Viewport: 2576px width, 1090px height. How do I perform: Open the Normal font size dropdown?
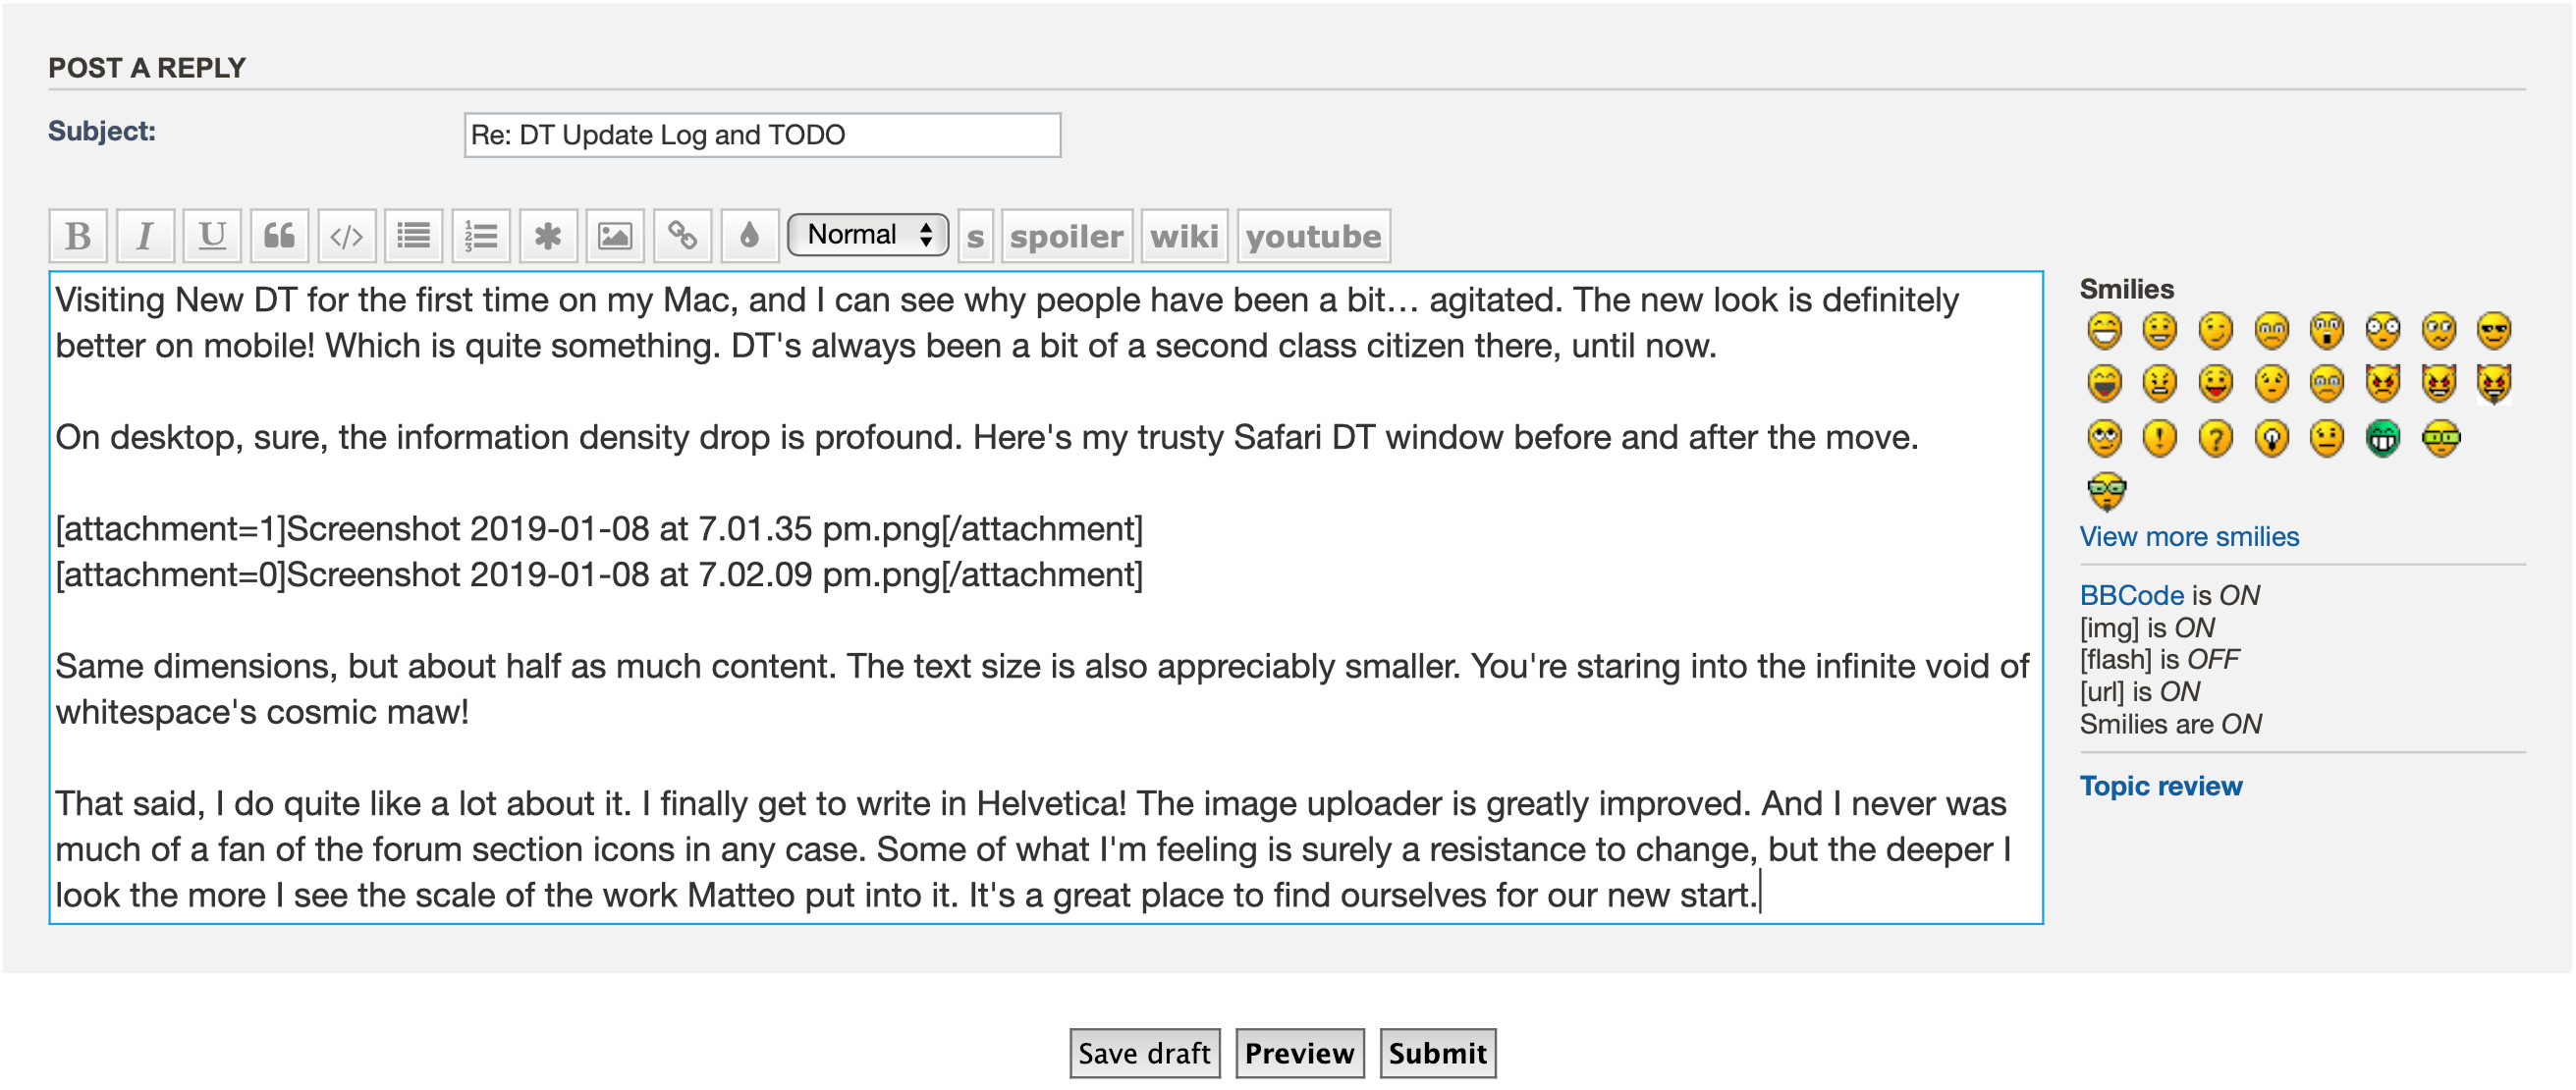(867, 235)
